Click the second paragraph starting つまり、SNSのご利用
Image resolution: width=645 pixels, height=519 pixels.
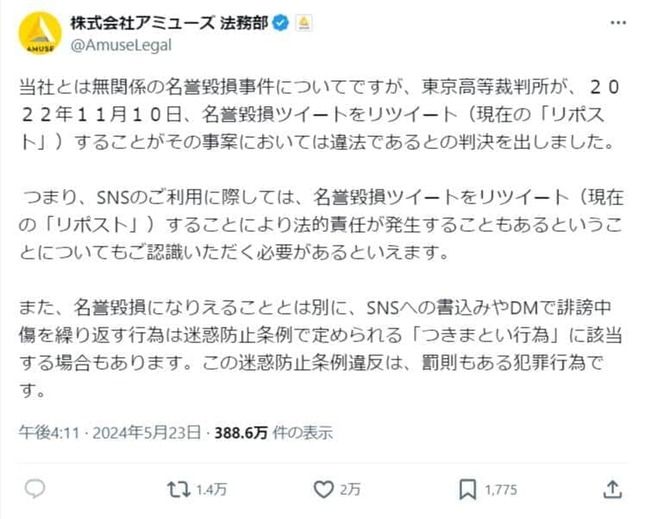320,224
